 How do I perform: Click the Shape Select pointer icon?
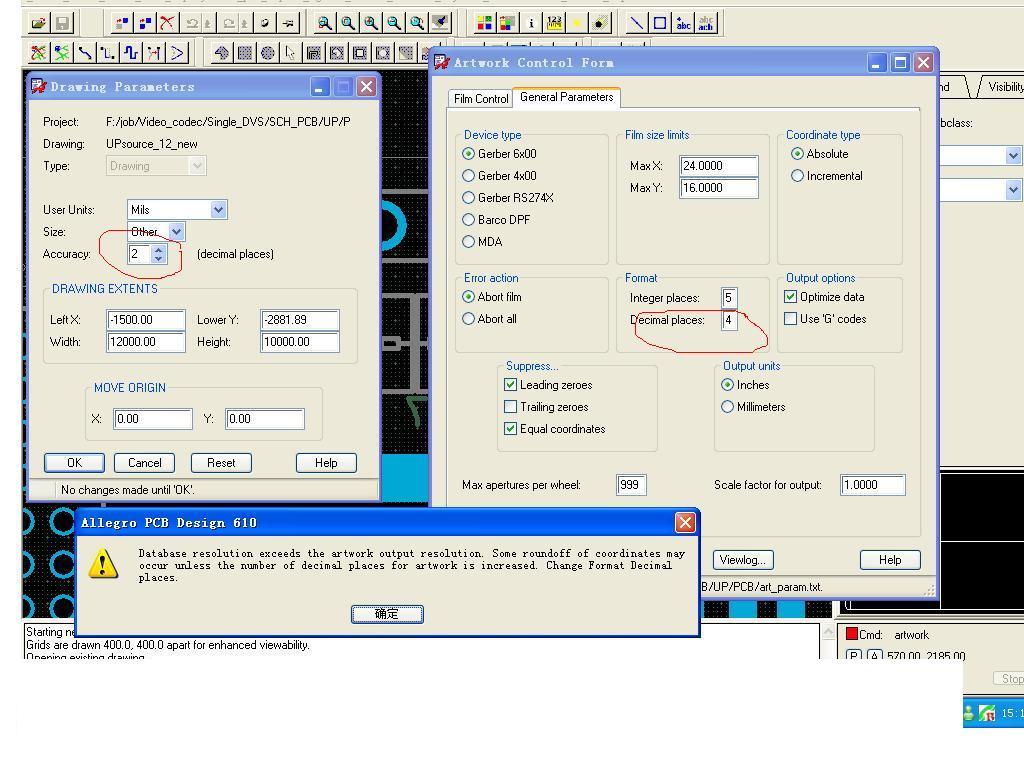(291, 52)
